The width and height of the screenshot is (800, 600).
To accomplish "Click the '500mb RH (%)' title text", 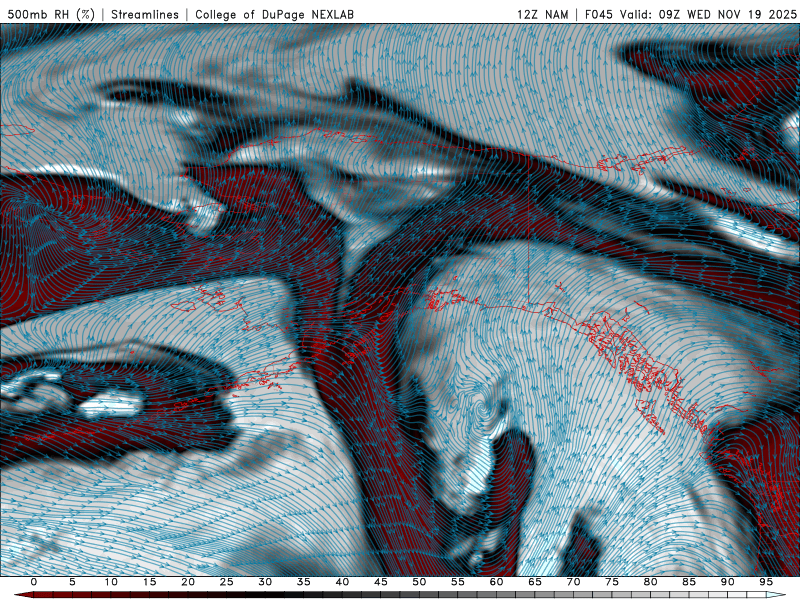I will pyautogui.click(x=51, y=14).
